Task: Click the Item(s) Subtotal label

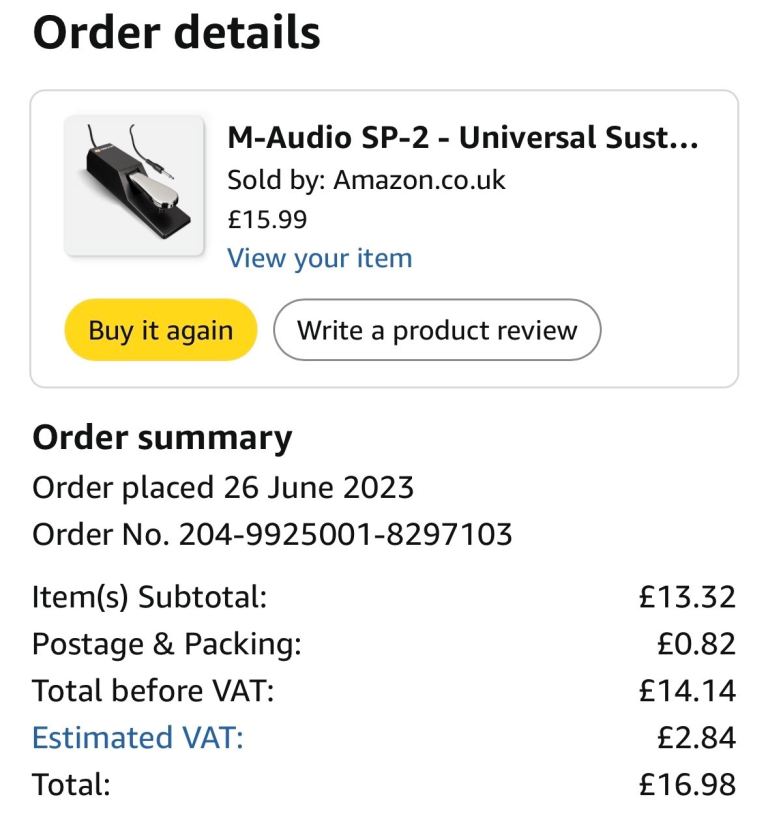Action: (x=150, y=597)
